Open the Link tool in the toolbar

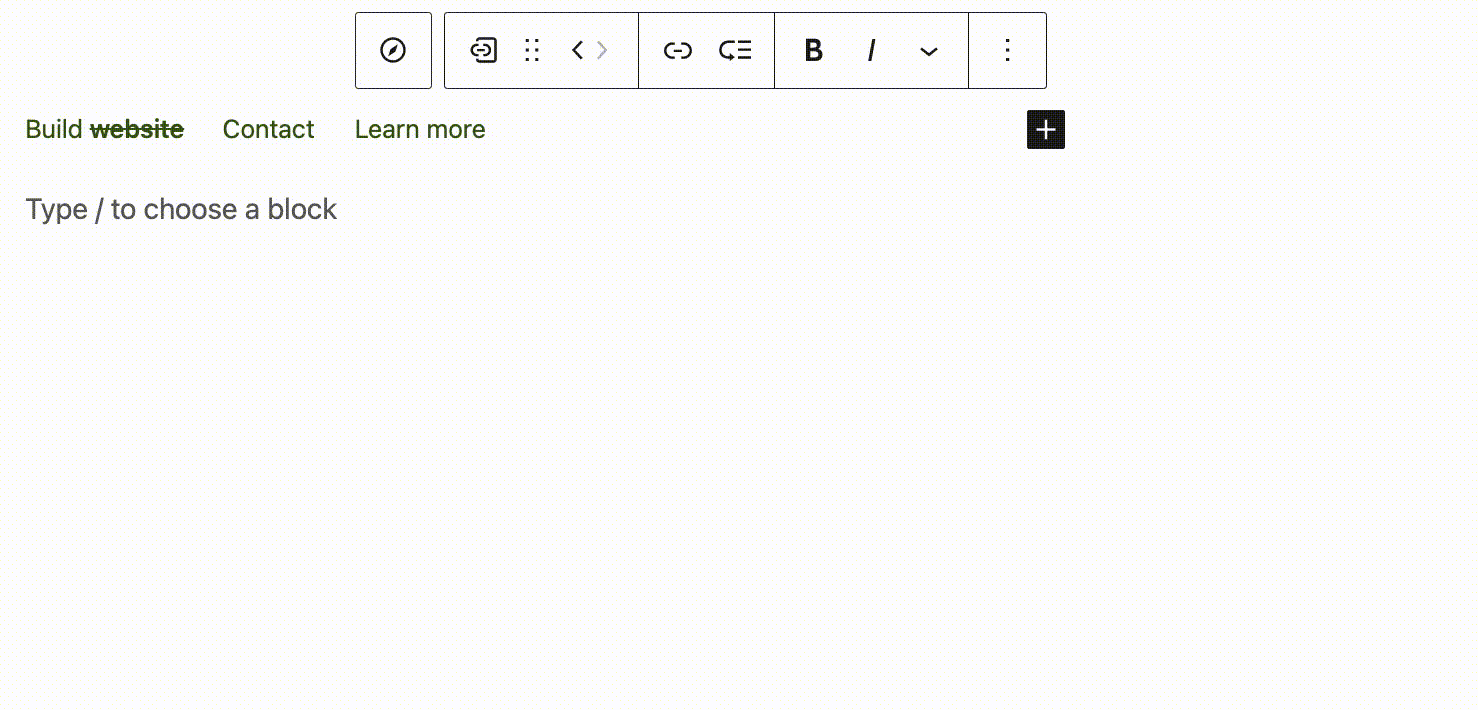(678, 50)
